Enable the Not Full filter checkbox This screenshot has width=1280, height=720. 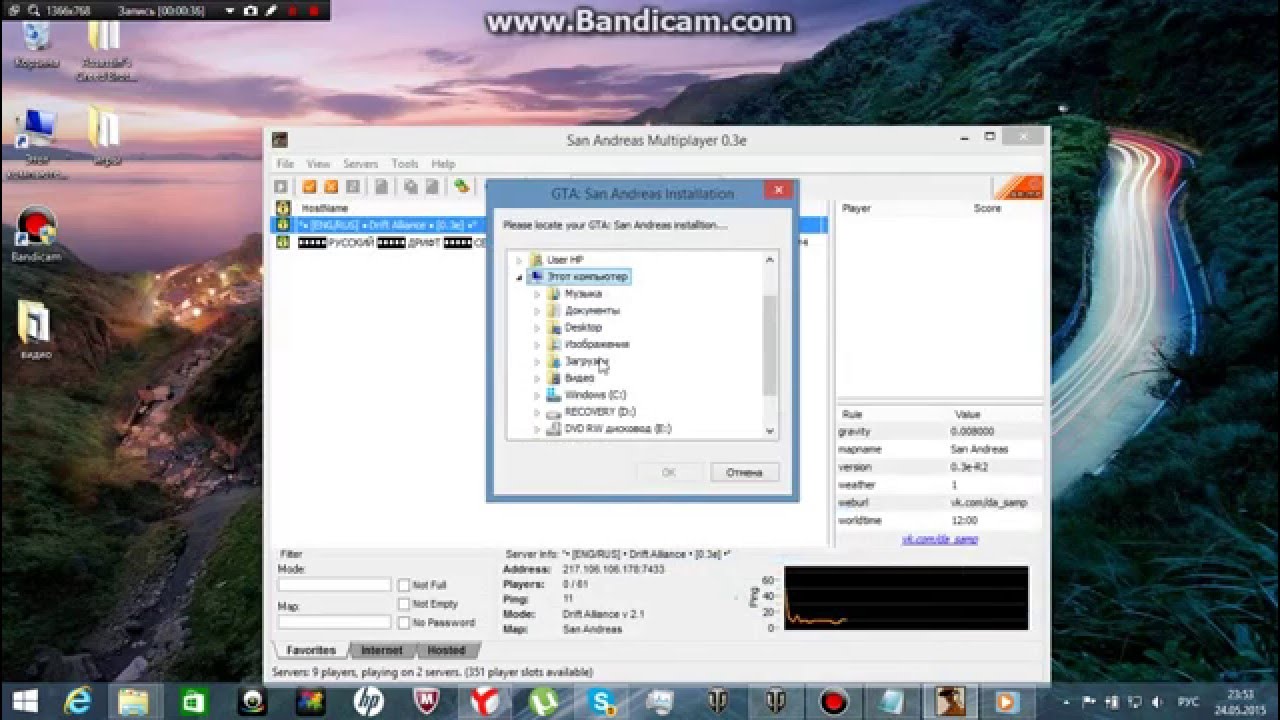tap(404, 585)
